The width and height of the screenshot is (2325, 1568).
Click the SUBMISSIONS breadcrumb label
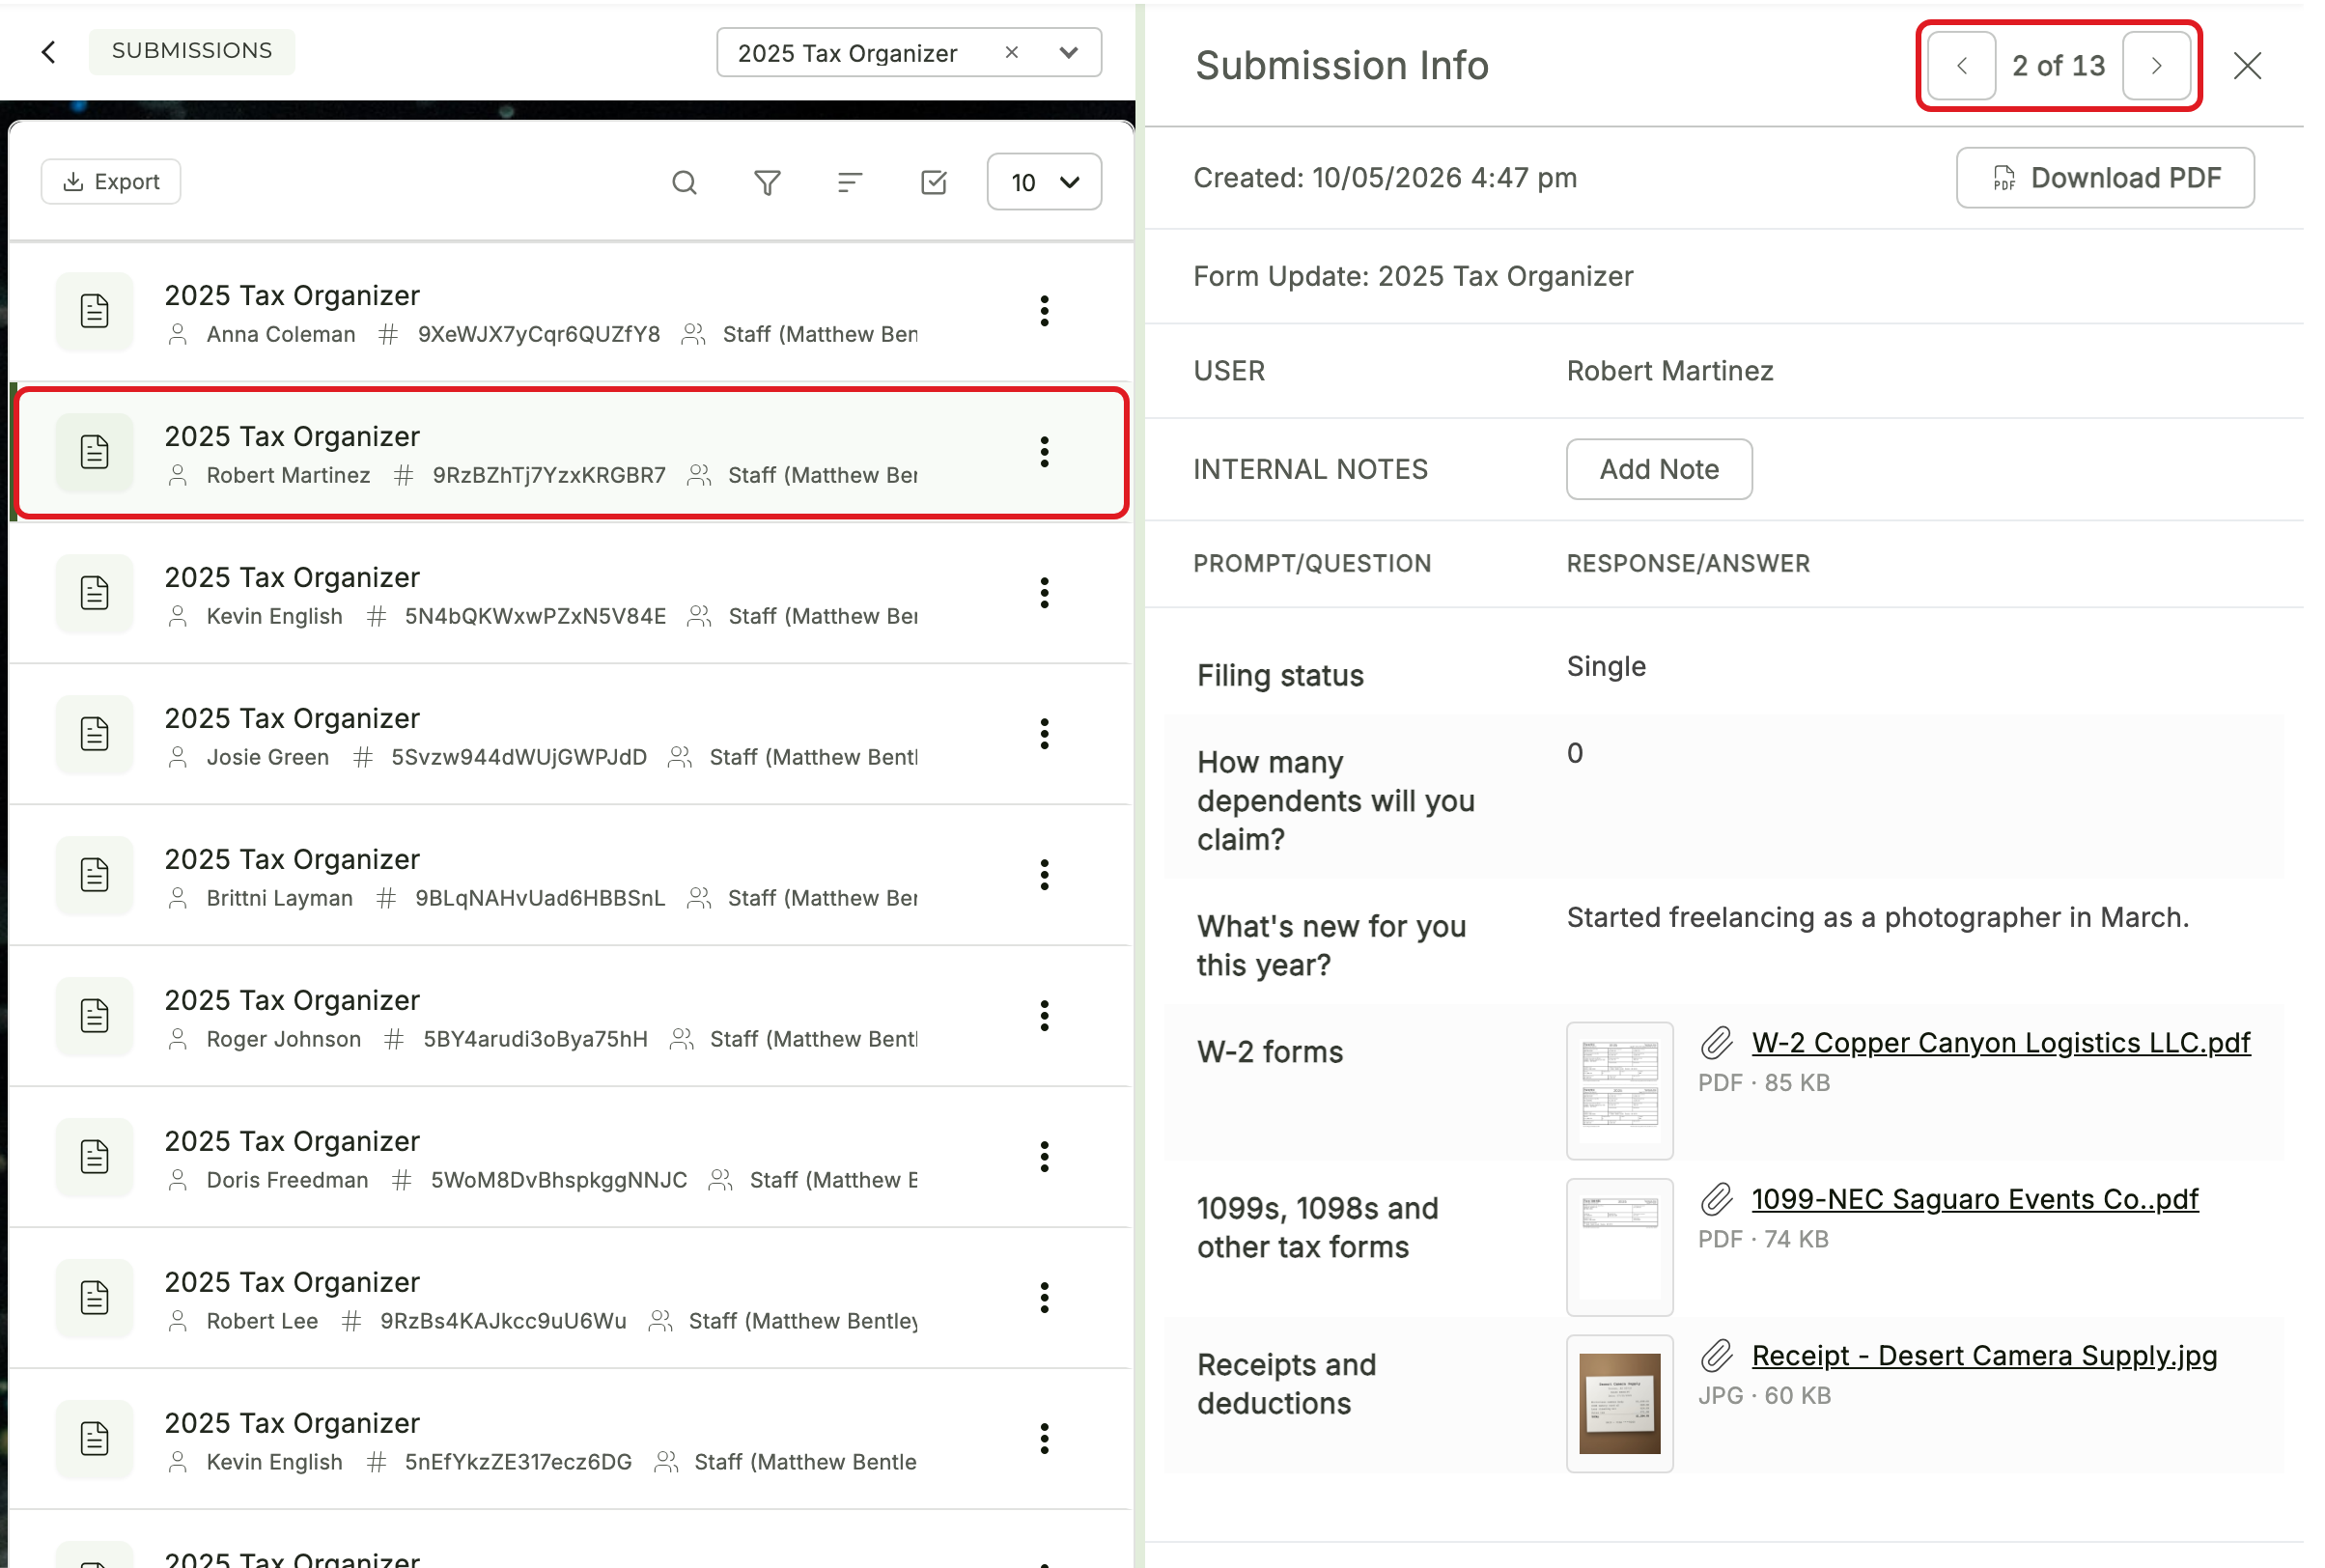pyautogui.click(x=192, y=51)
